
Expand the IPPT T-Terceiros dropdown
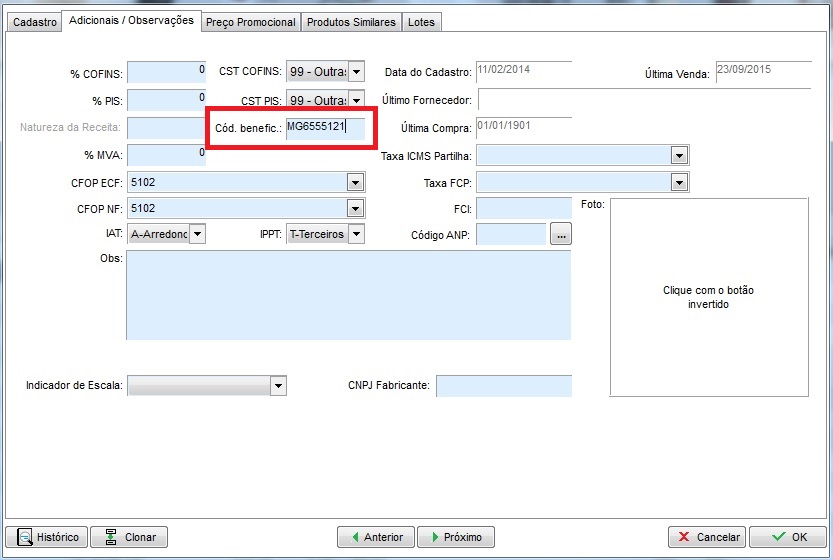coord(356,234)
